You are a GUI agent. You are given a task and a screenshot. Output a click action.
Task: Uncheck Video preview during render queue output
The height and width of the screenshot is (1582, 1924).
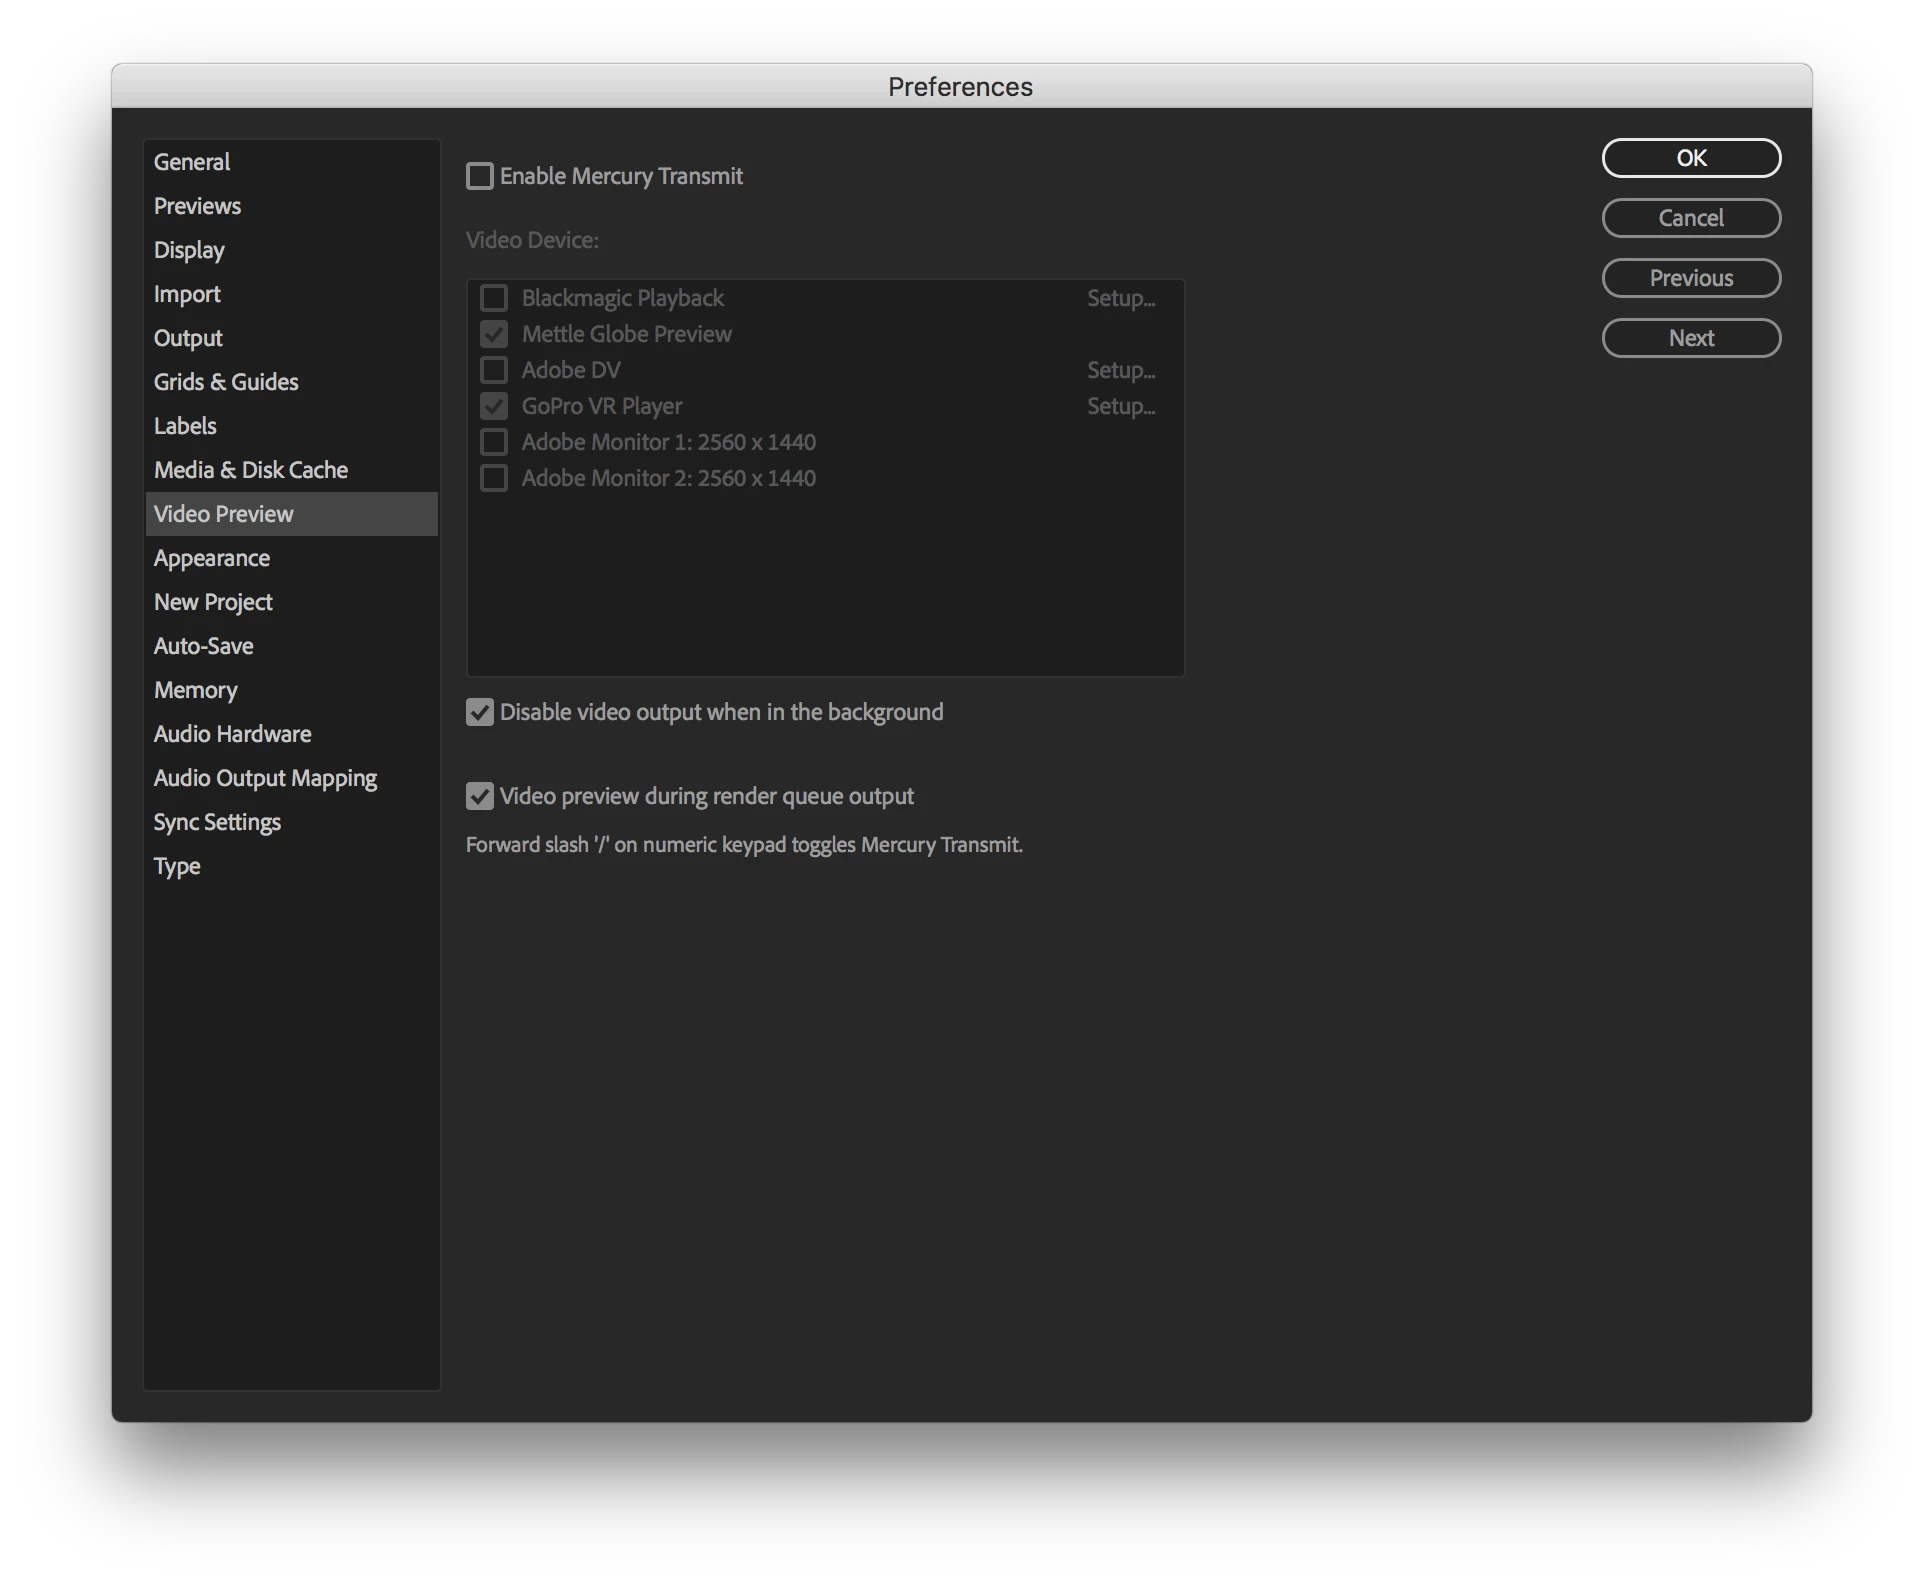480,797
